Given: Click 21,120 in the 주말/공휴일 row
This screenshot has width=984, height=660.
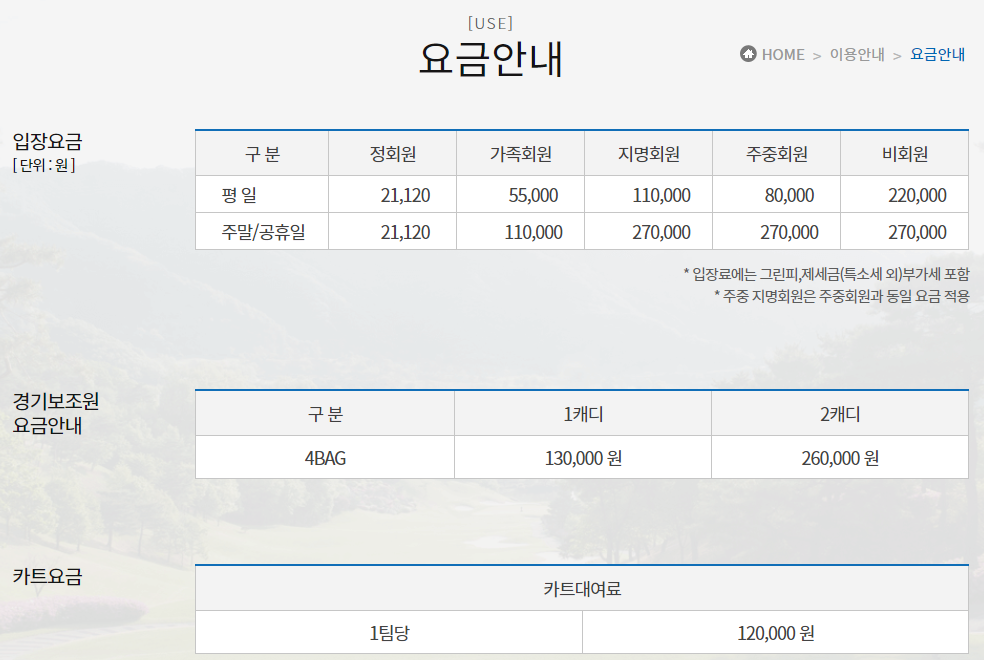Looking at the screenshot, I should click(405, 232).
